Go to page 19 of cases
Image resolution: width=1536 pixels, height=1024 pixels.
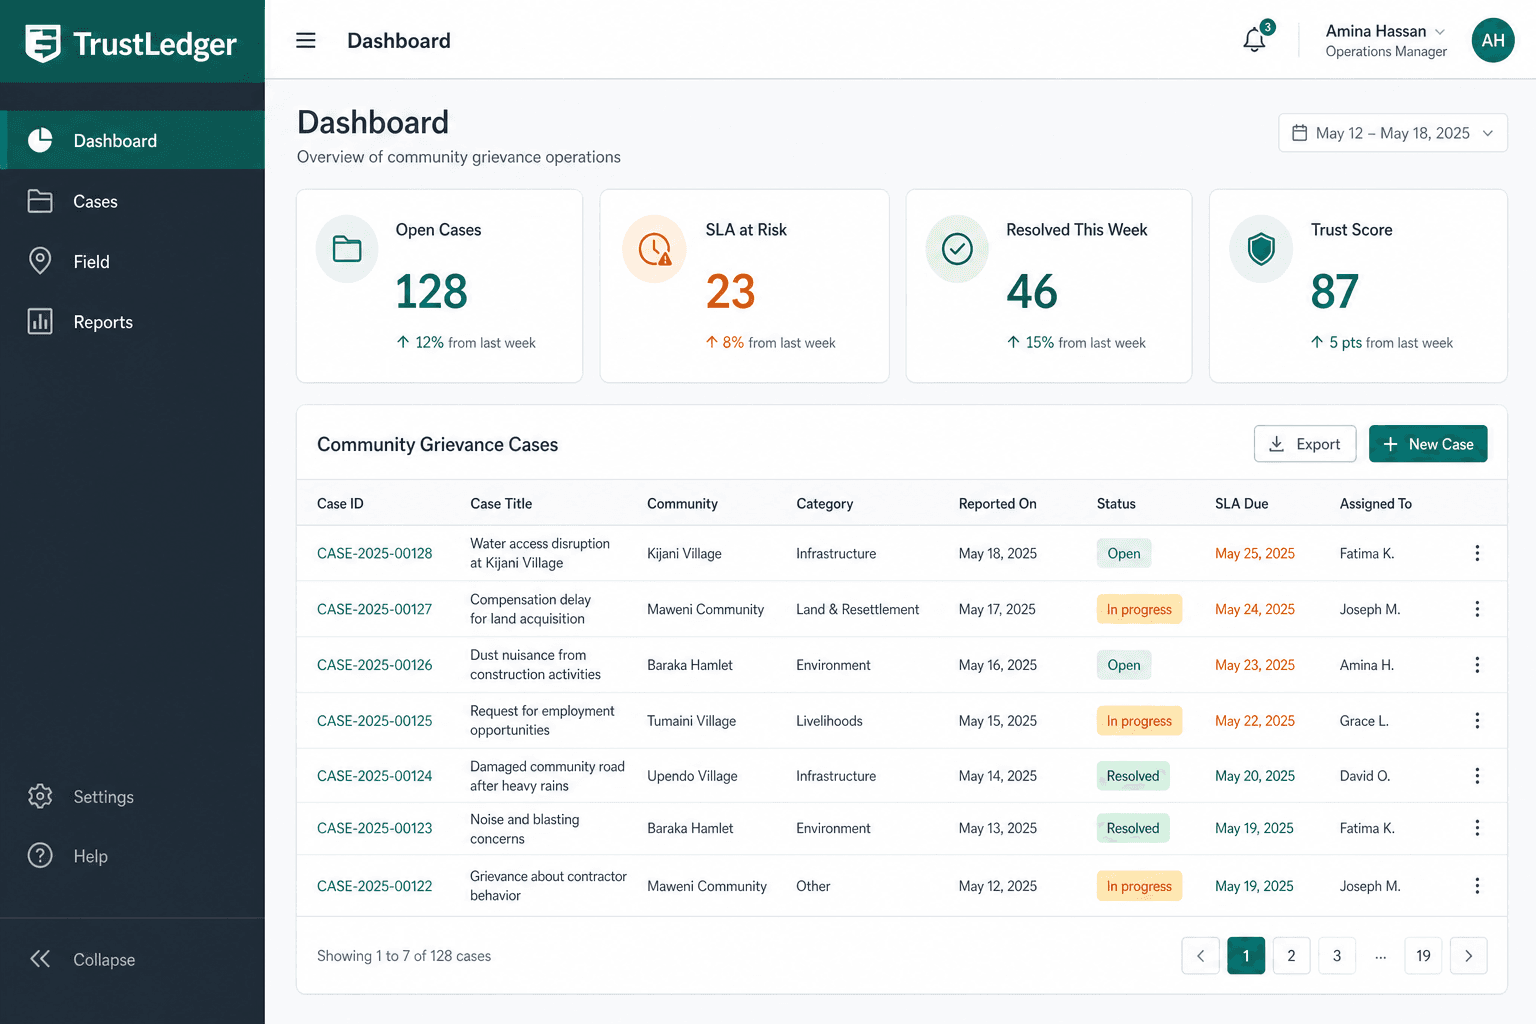coord(1423,955)
